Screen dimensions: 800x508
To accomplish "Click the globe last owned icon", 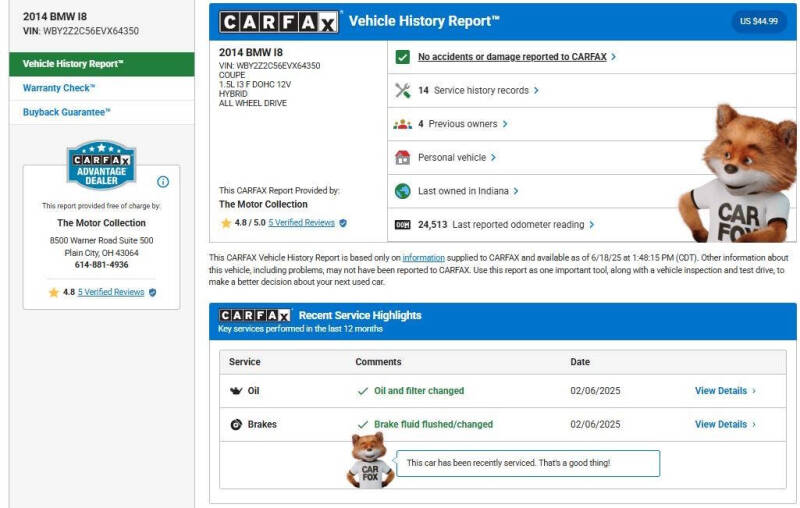I will [x=403, y=191].
